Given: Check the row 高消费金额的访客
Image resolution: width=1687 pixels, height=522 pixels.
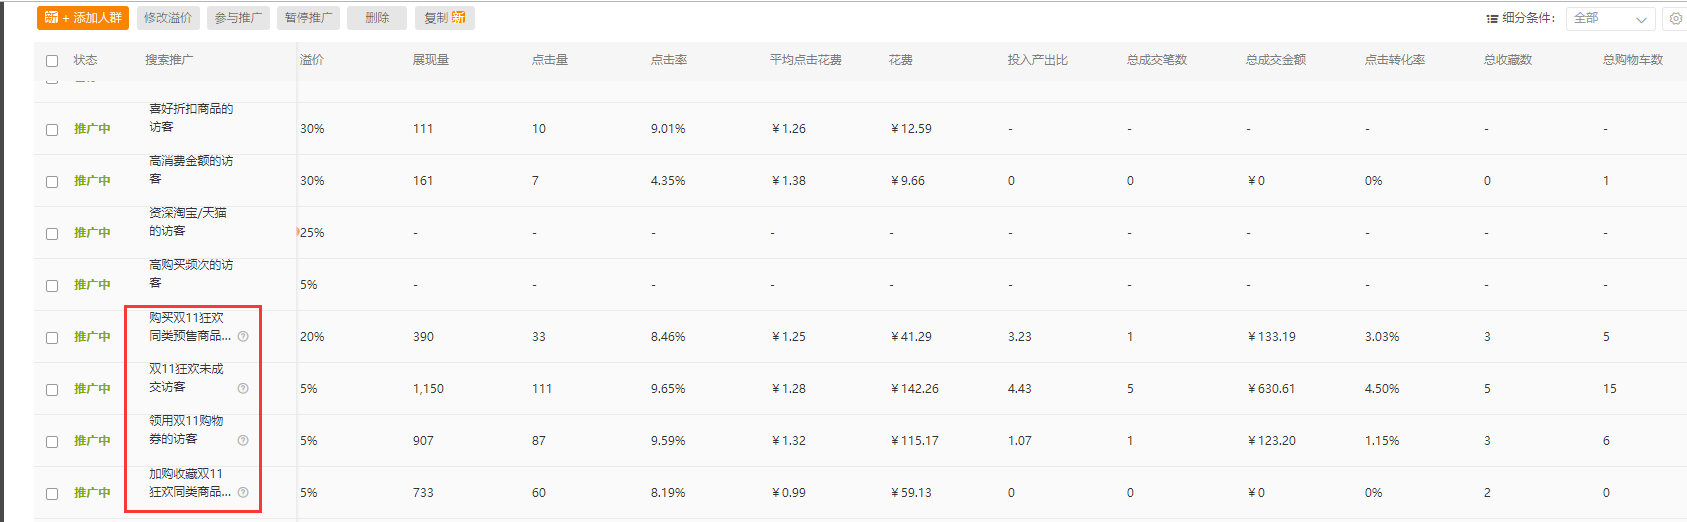Looking at the screenshot, I should tap(52, 182).
